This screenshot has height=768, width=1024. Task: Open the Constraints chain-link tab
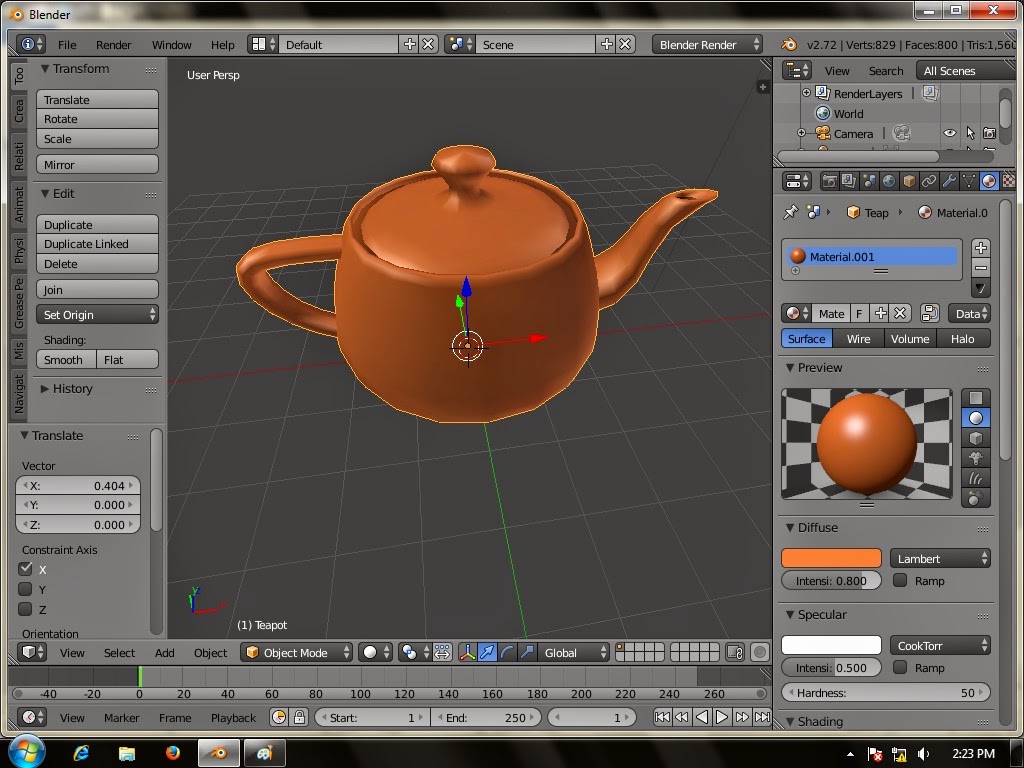[x=929, y=181]
